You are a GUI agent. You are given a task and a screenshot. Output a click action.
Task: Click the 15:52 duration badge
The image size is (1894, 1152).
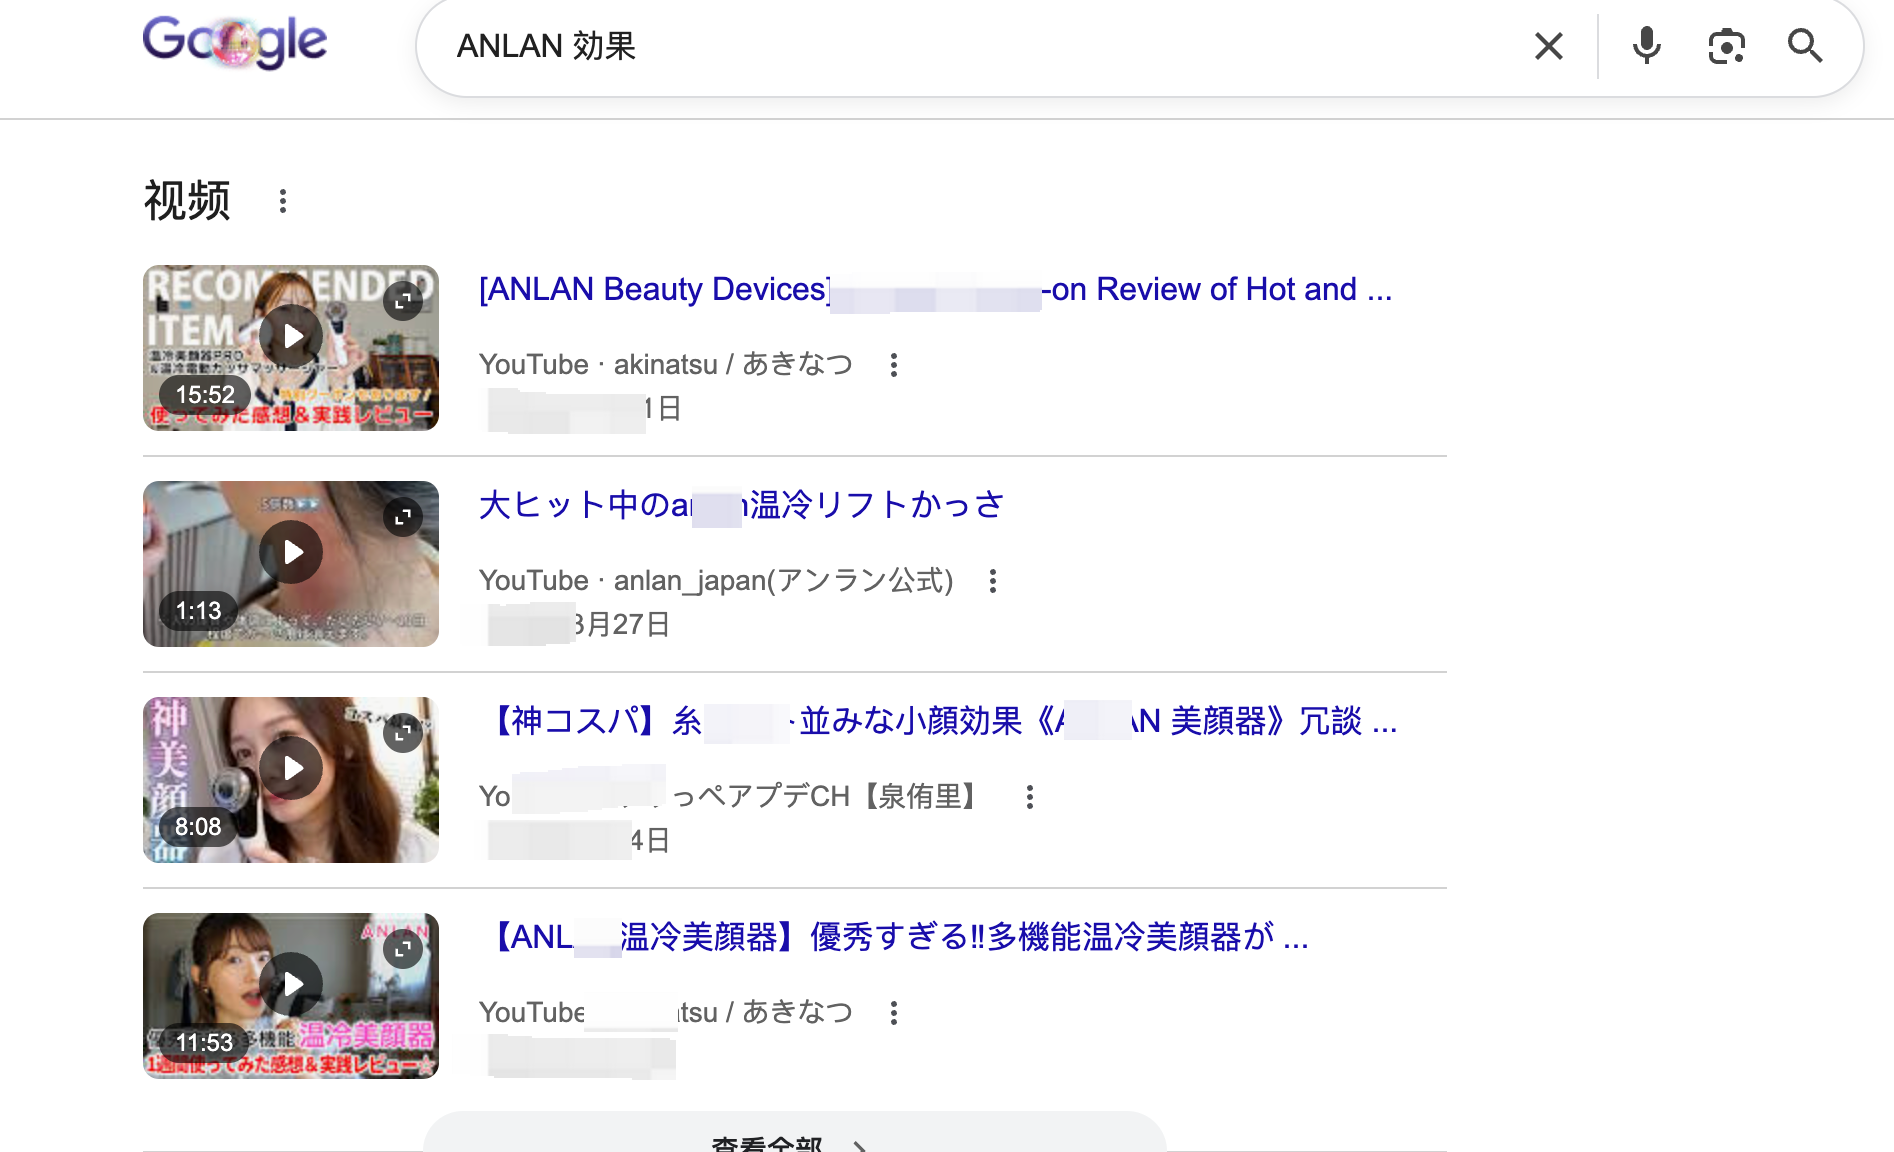205,395
